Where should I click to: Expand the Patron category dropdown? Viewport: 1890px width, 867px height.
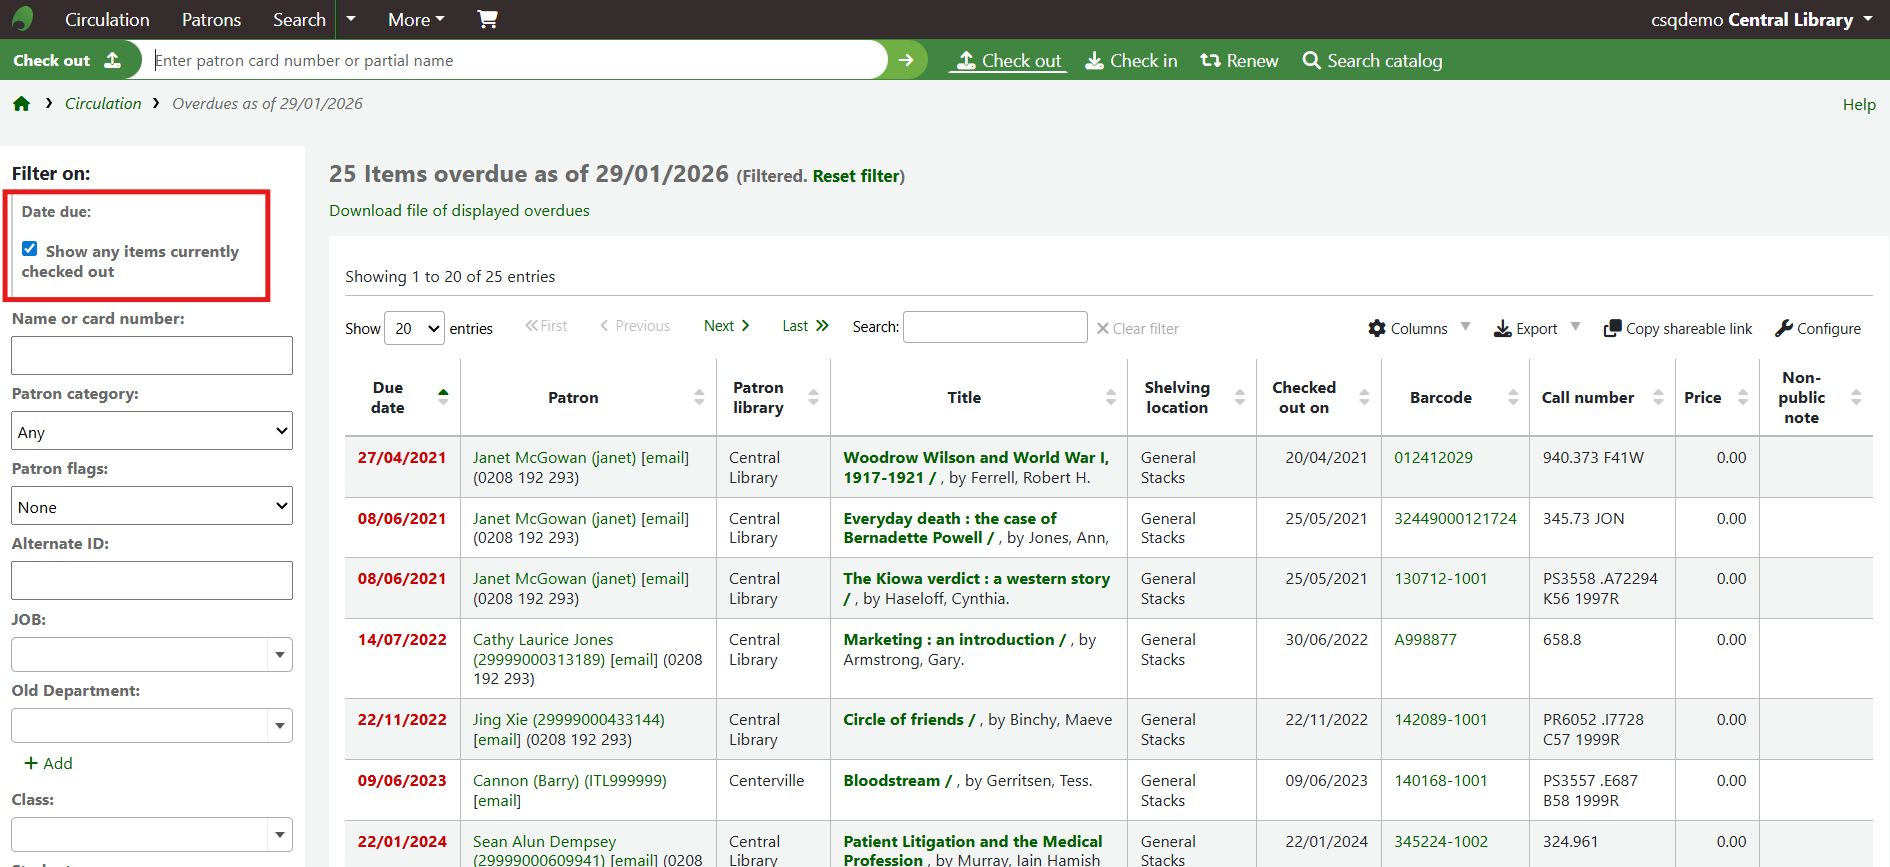tap(152, 431)
